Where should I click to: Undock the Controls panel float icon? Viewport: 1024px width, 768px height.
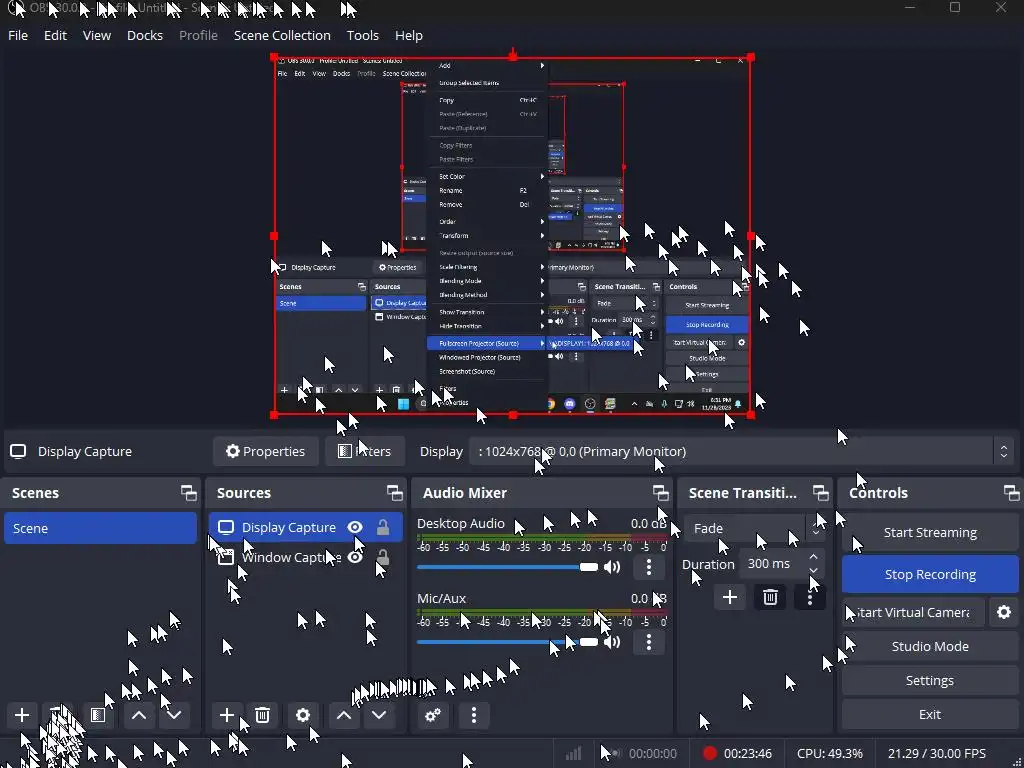1011,493
